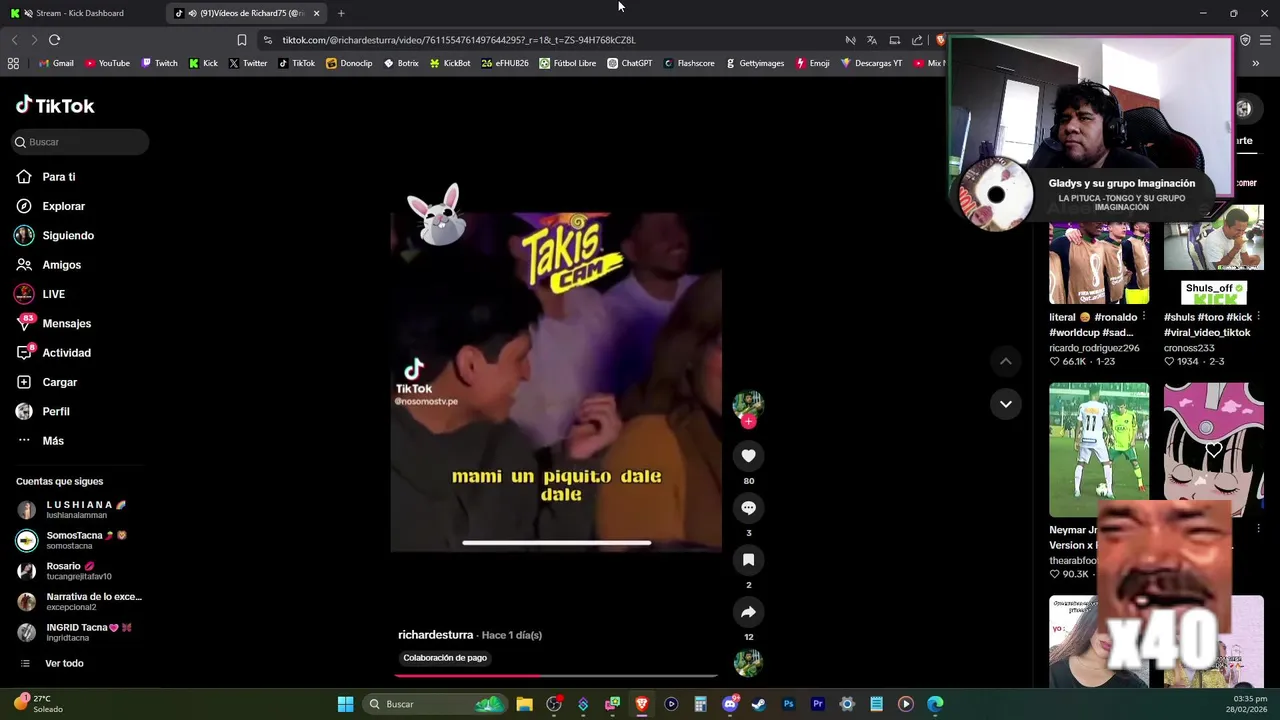This screenshot has width=1280, height=720.
Task: Share the video with arrow icon
Action: click(x=748, y=612)
